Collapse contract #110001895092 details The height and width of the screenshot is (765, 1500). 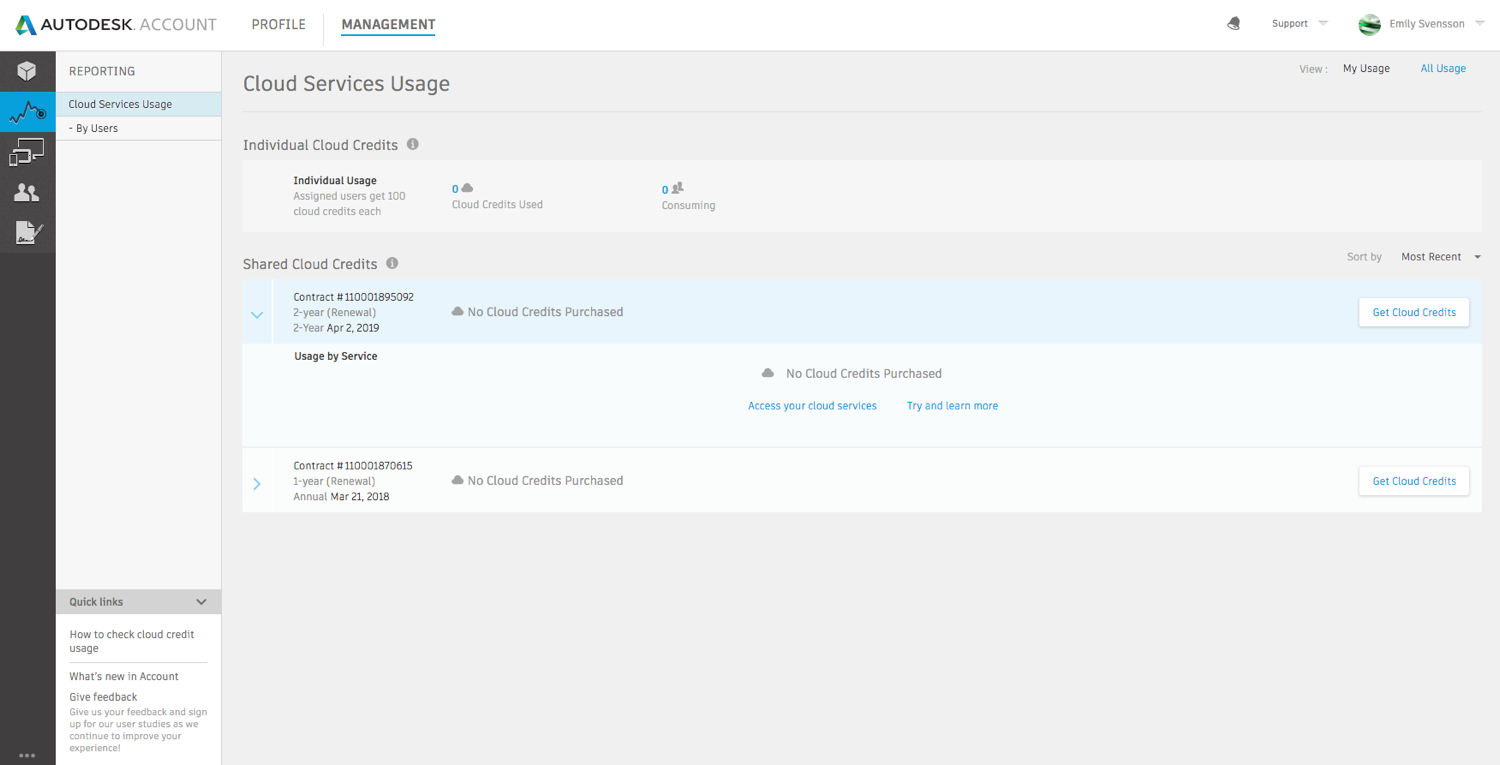point(257,315)
